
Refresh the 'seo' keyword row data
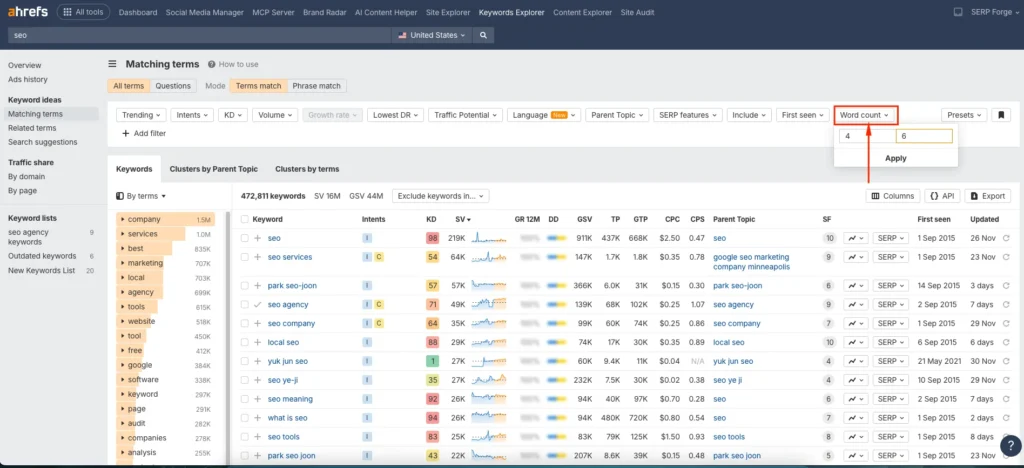1006,238
